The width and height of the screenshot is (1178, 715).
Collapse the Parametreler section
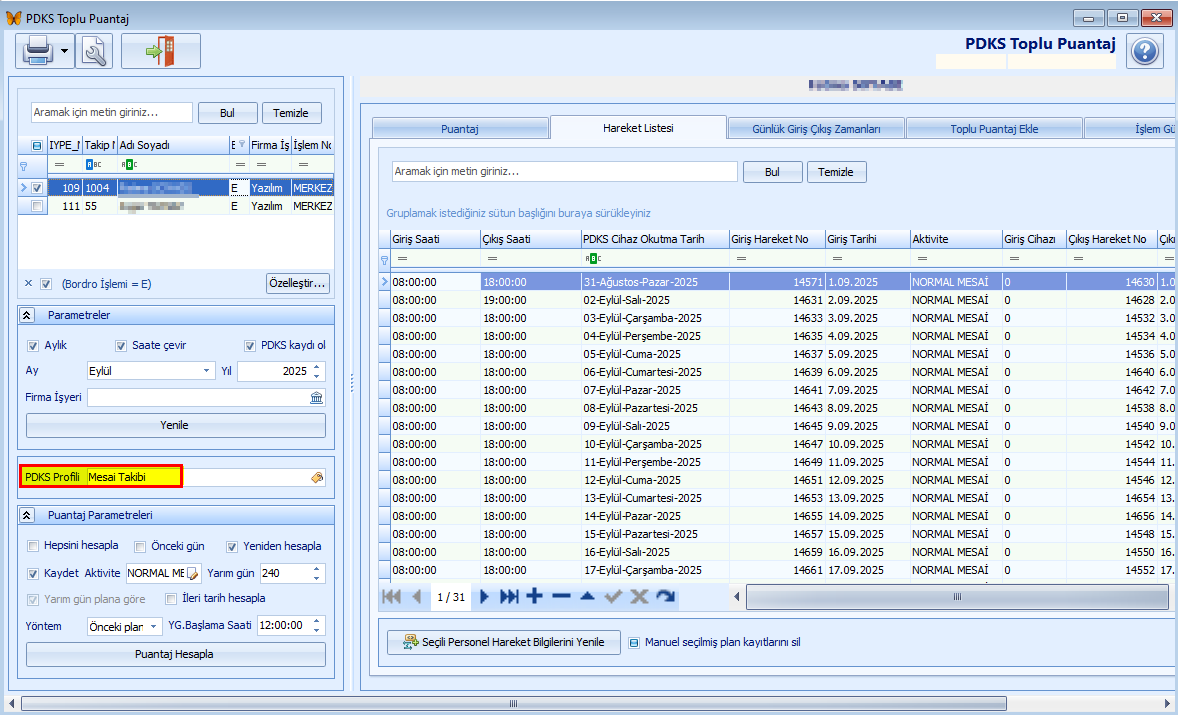tap(28, 315)
